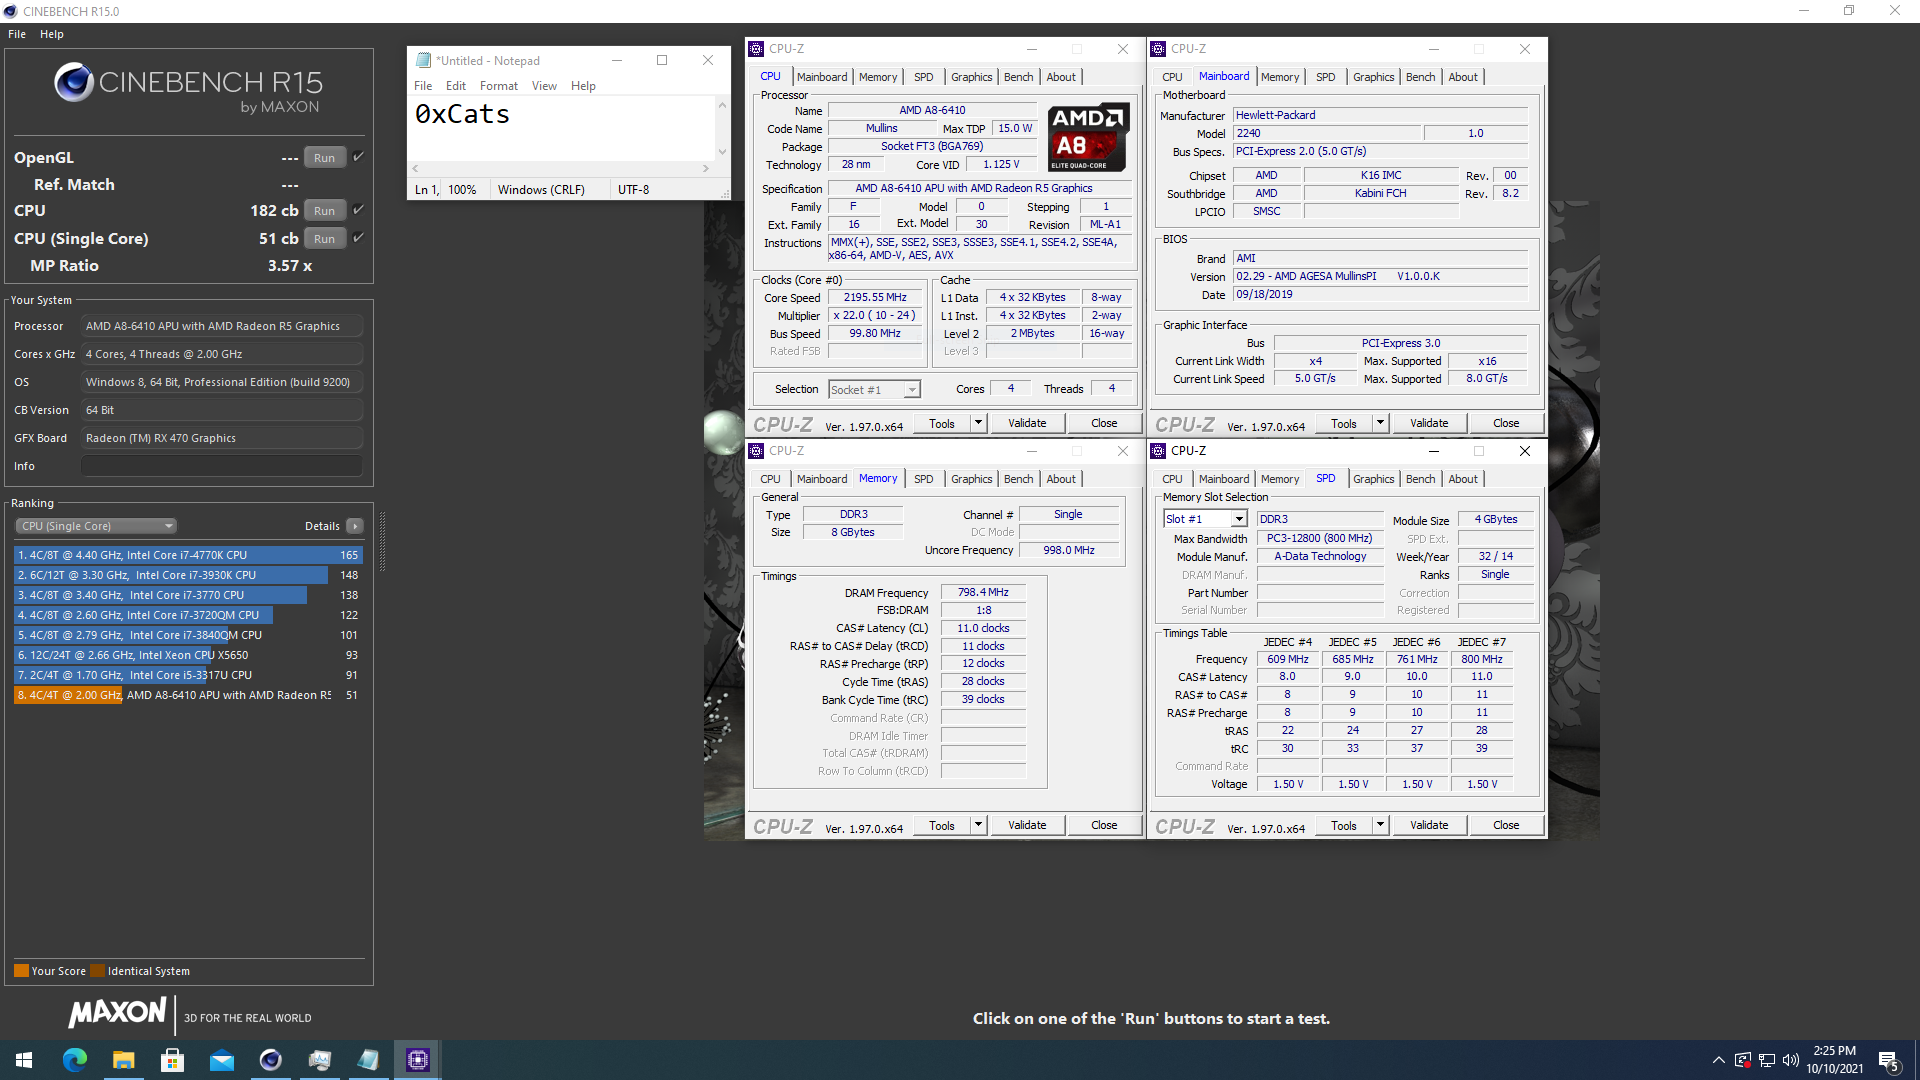
Task: Open the CPU (Single Core) ranking dropdown
Action: (x=96, y=526)
